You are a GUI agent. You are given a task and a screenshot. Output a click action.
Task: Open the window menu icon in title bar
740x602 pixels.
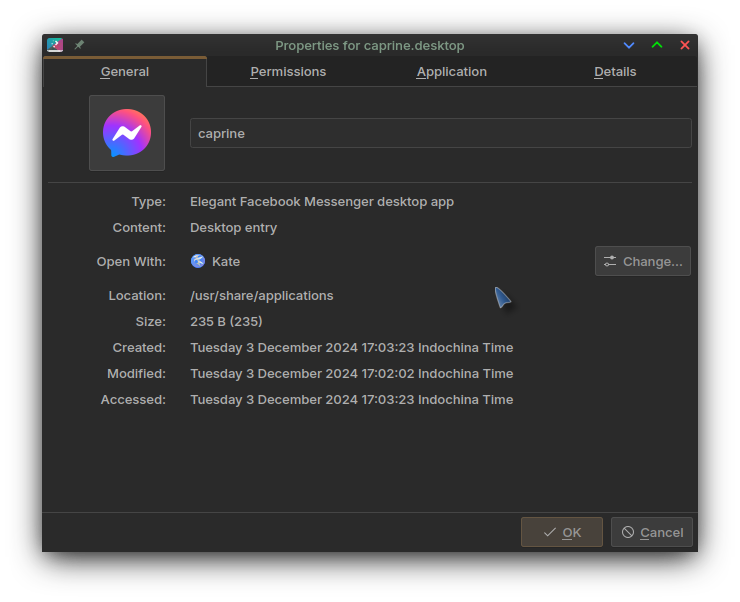[x=55, y=45]
